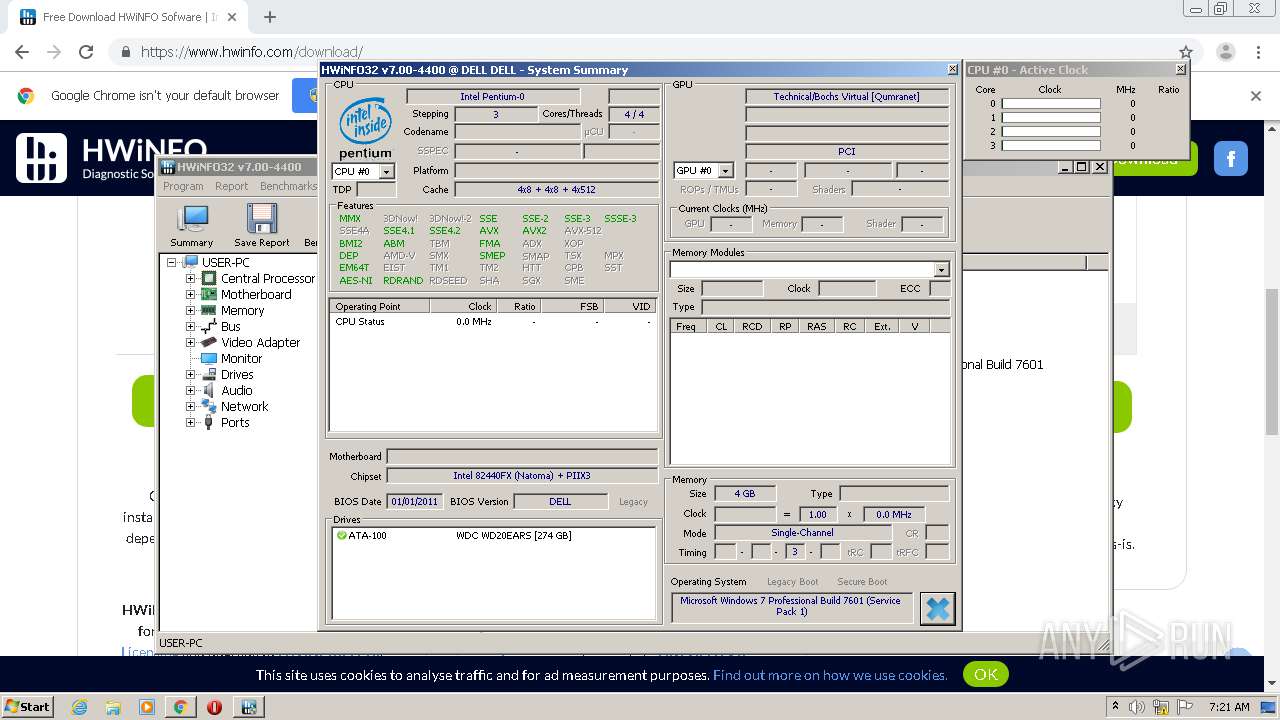The height and width of the screenshot is (720, 1280).
Task: Click the operating system Windows 7 text box
Action: (791, 607)
